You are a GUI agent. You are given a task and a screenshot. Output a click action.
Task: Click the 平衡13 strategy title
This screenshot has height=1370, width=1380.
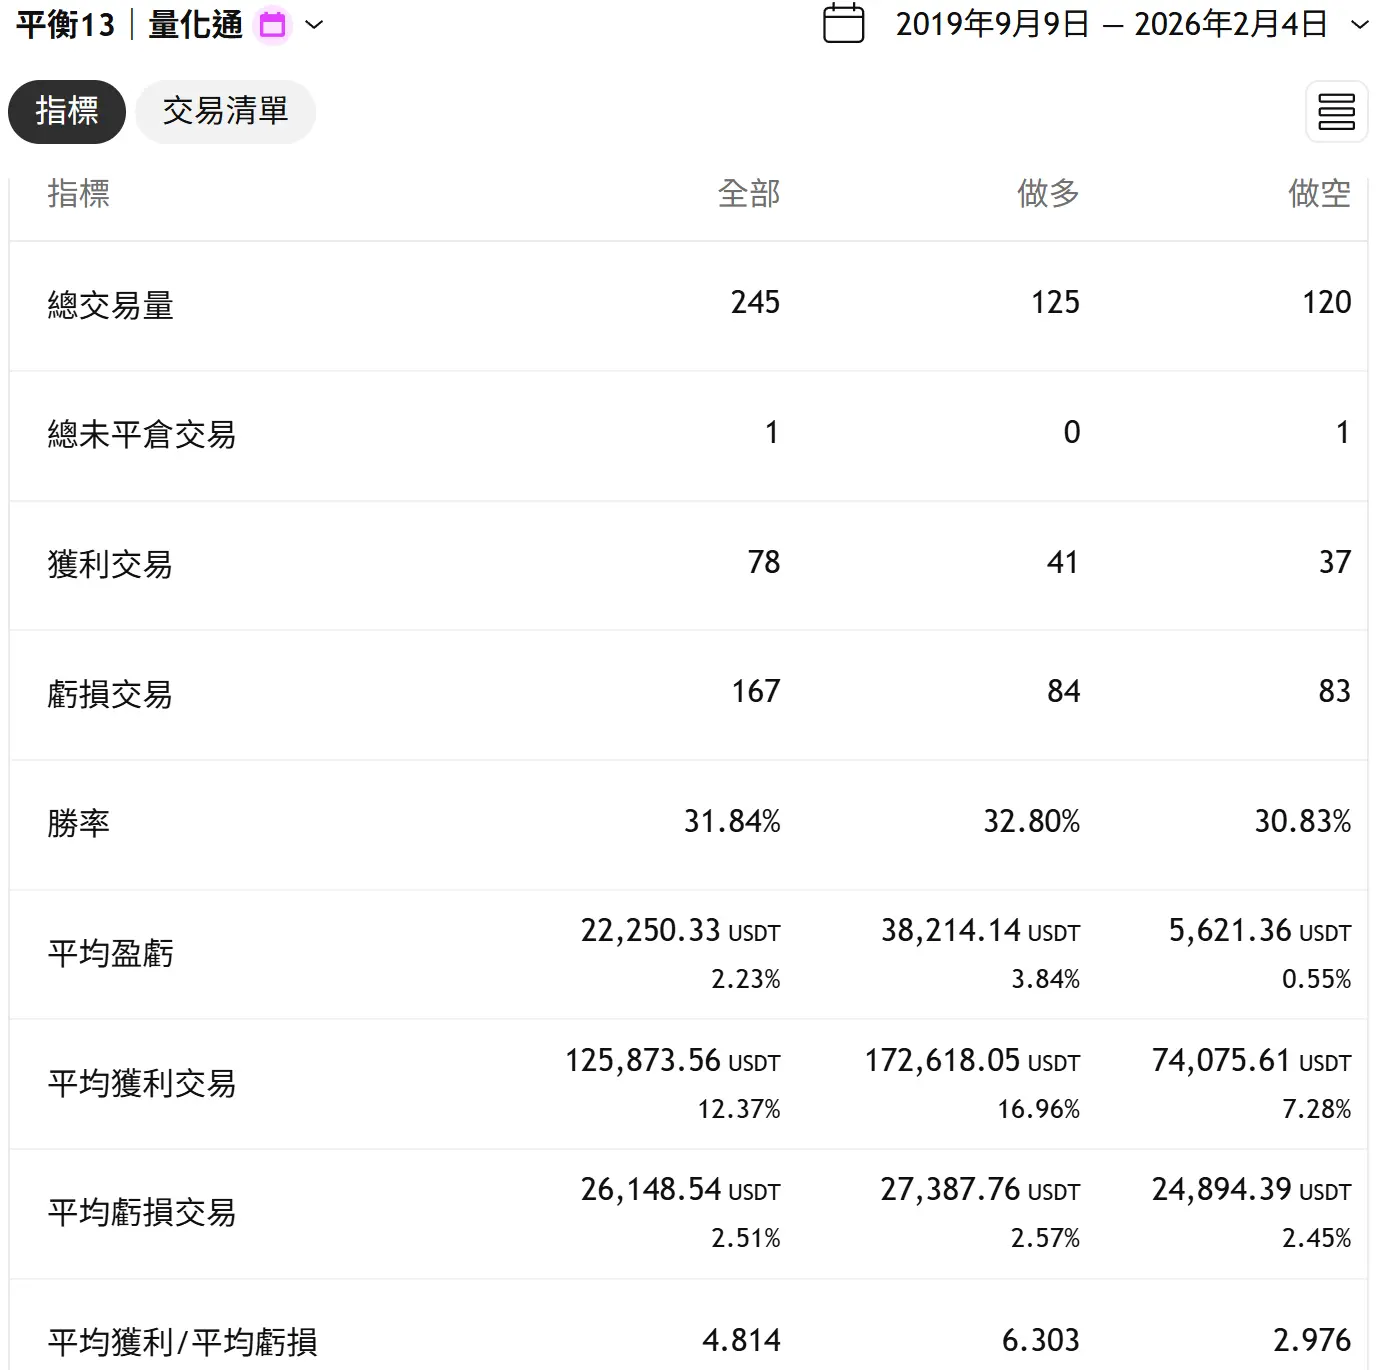click(66, 25)
